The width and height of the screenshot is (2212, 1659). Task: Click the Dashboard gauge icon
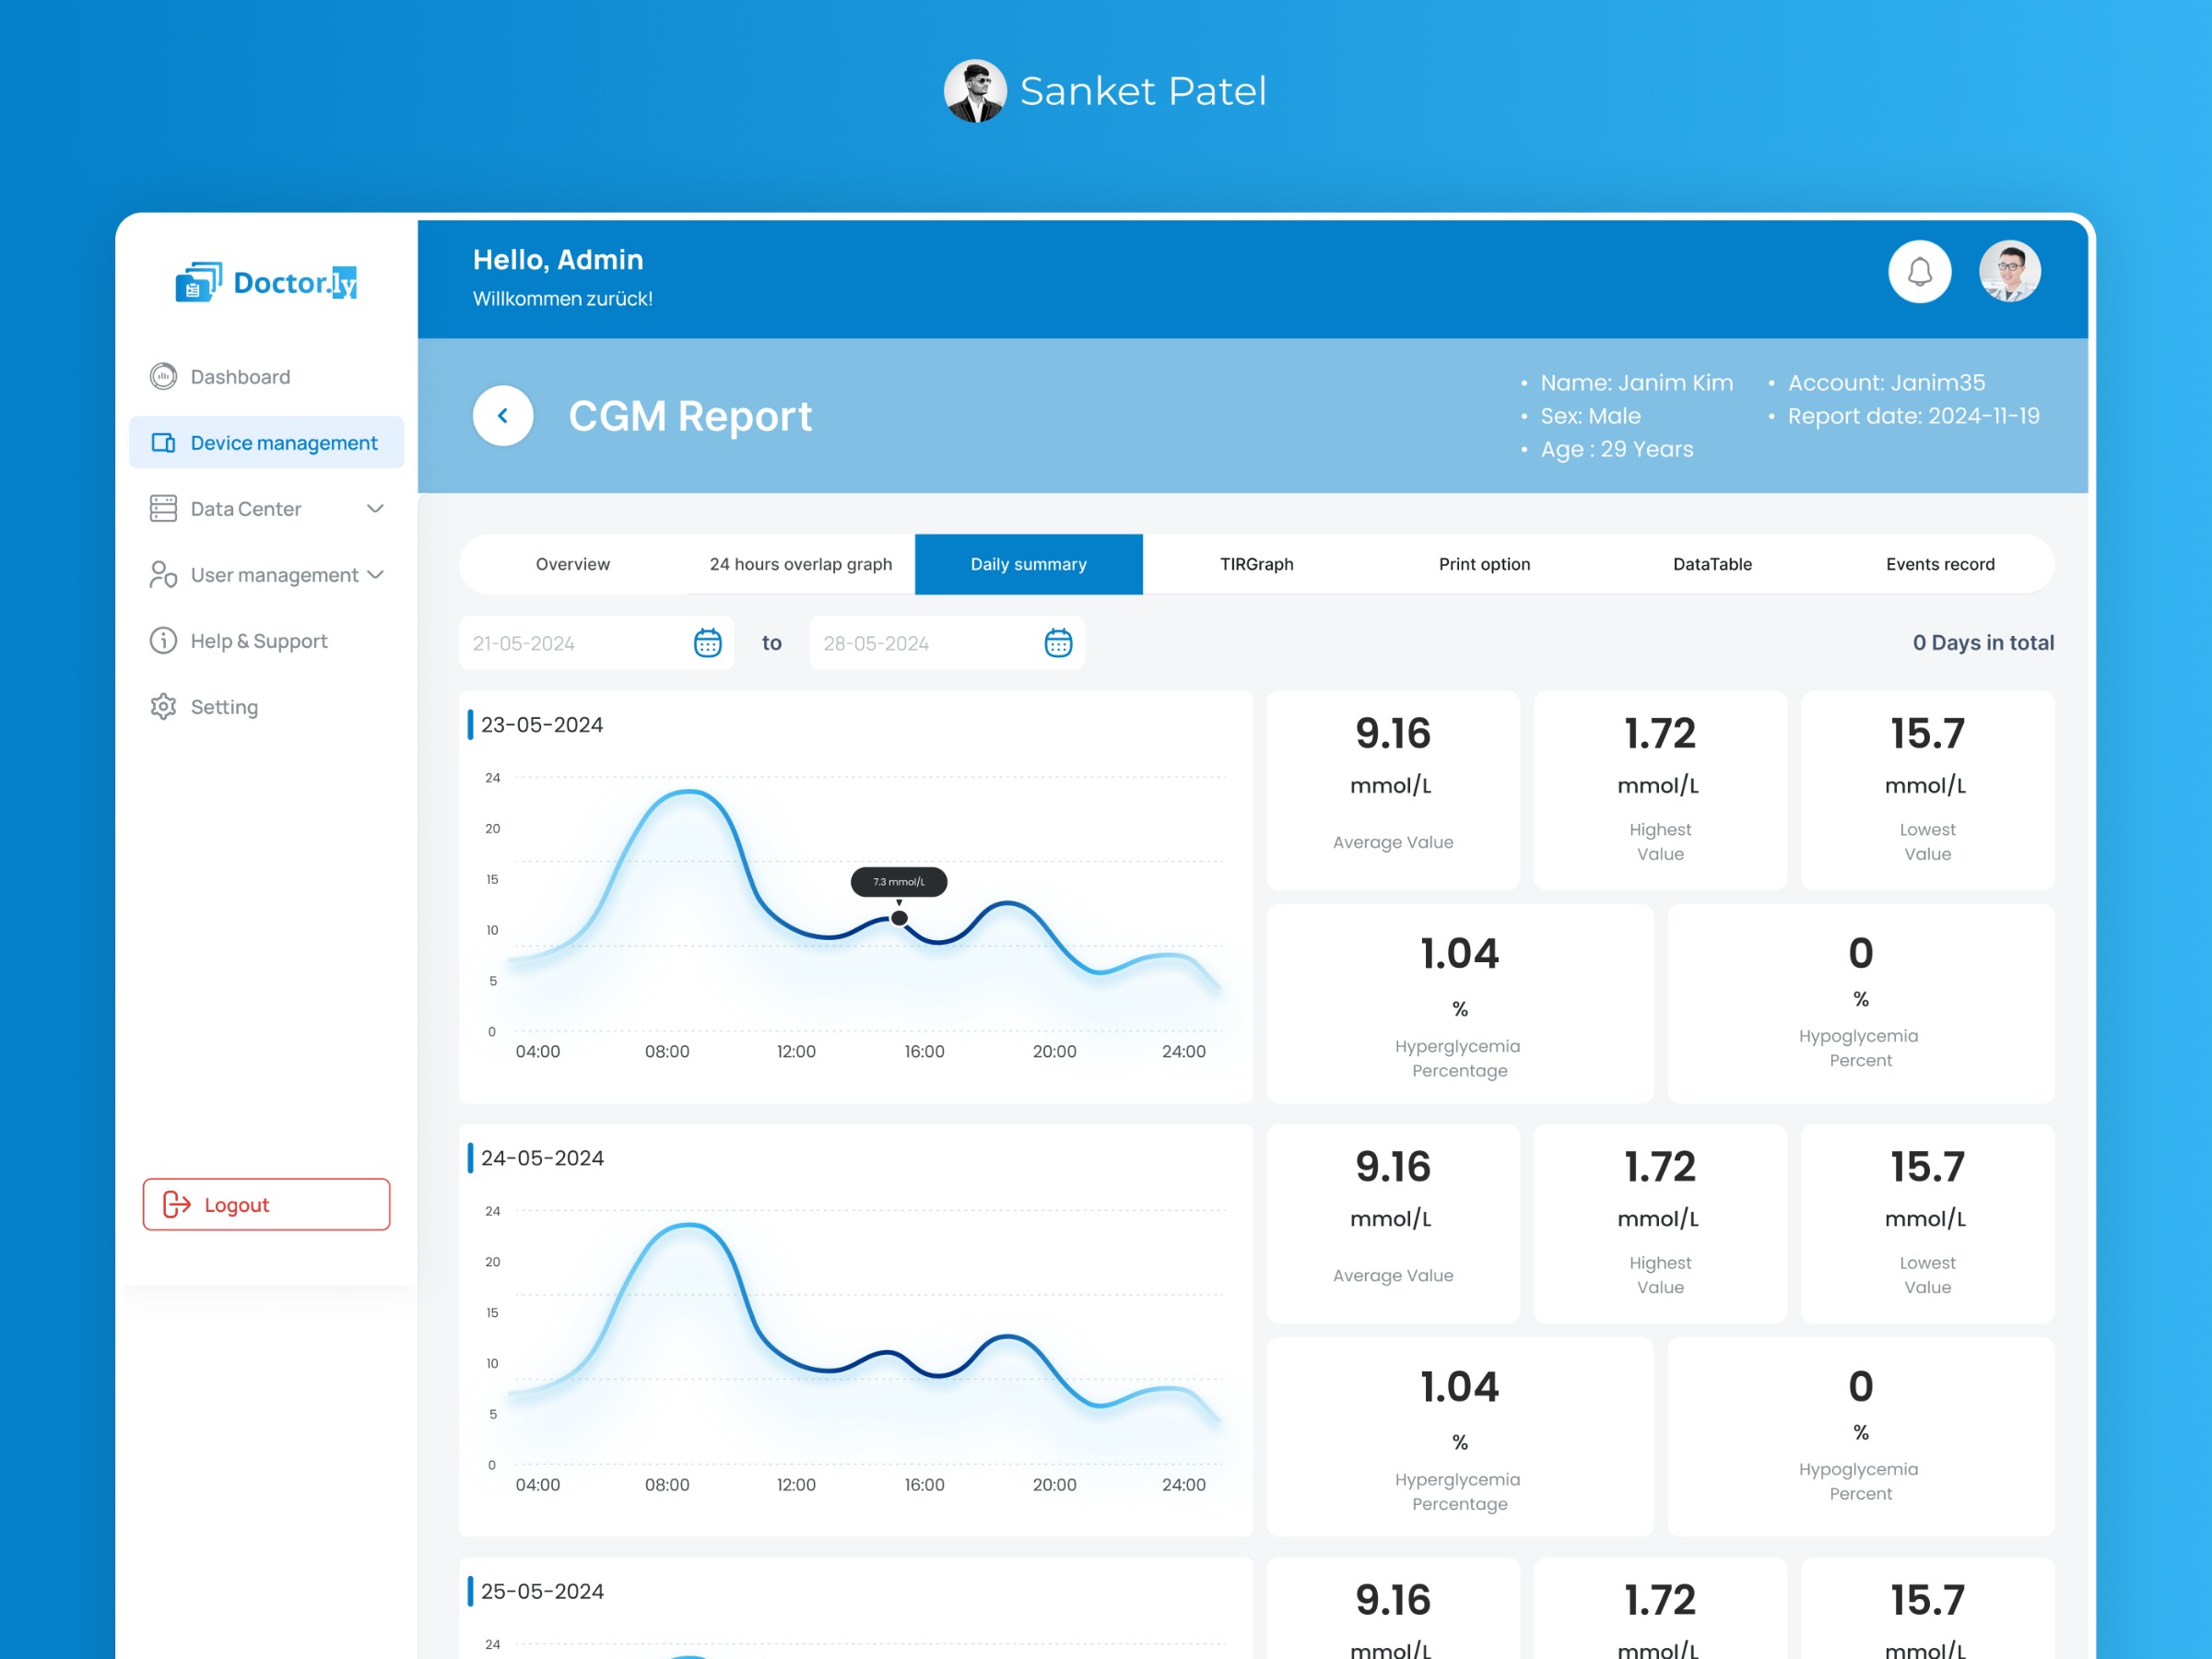click(163, 376)
